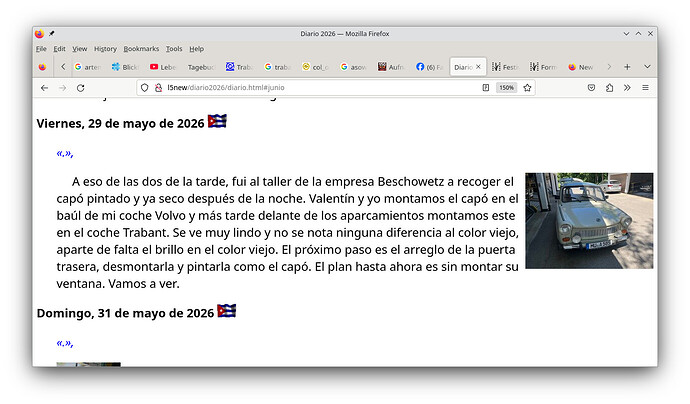Screen dimensions: 690x404
Task: Open the Bookmarks menu
Action: pos(141,49)
